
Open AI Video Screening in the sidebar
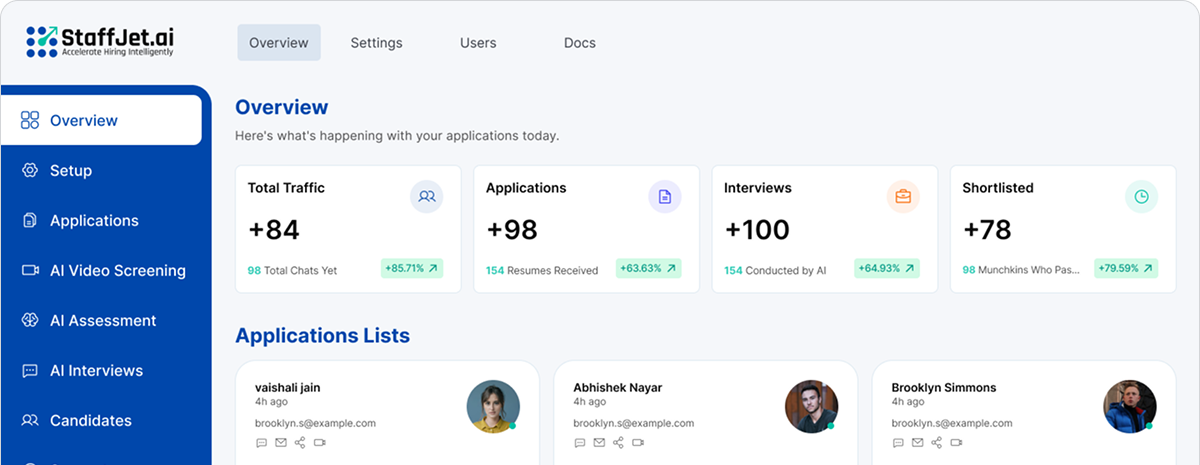(117, 271)
